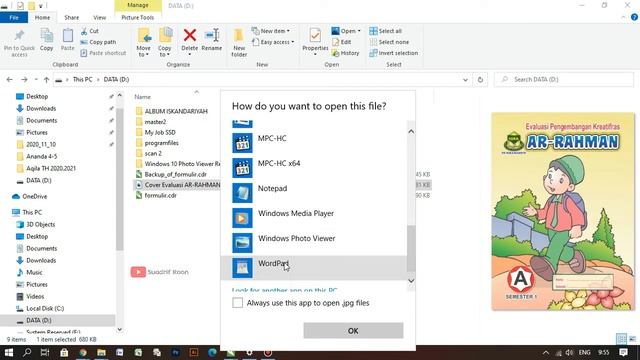Switch to the Share tab

pos(71,18)
